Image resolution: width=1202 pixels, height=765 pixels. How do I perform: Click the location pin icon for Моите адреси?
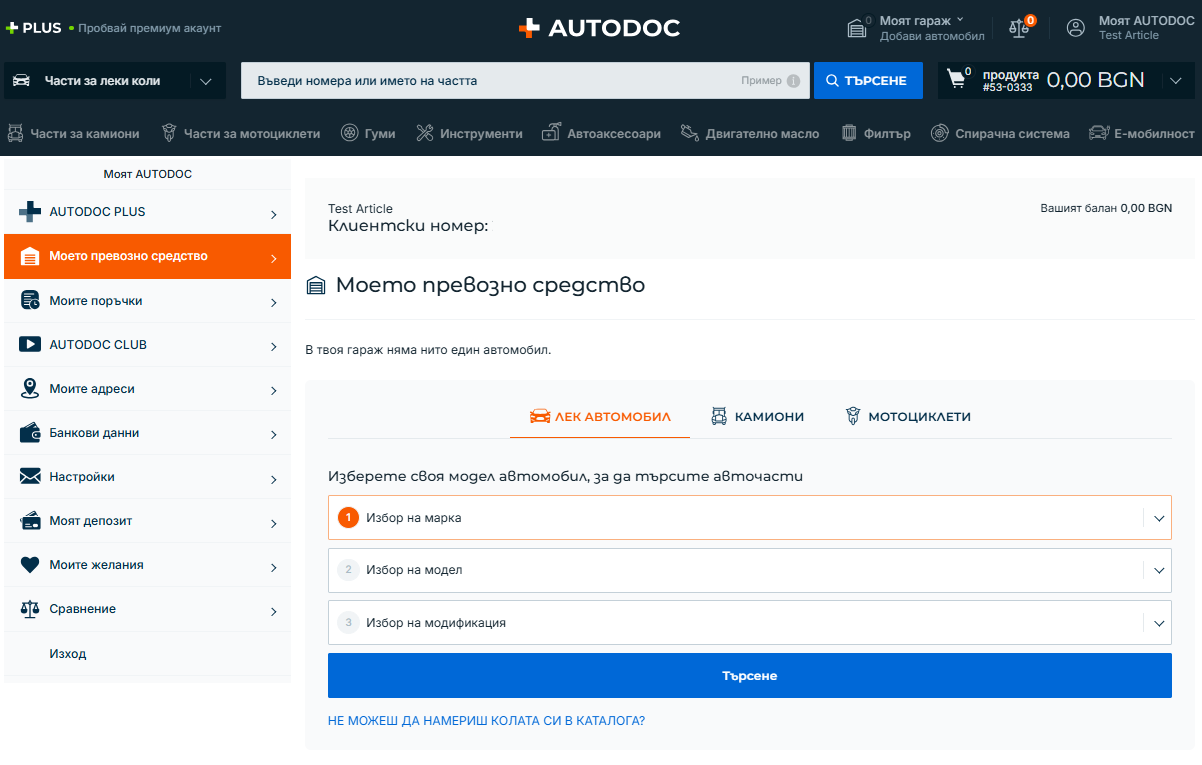coord(30,389)
